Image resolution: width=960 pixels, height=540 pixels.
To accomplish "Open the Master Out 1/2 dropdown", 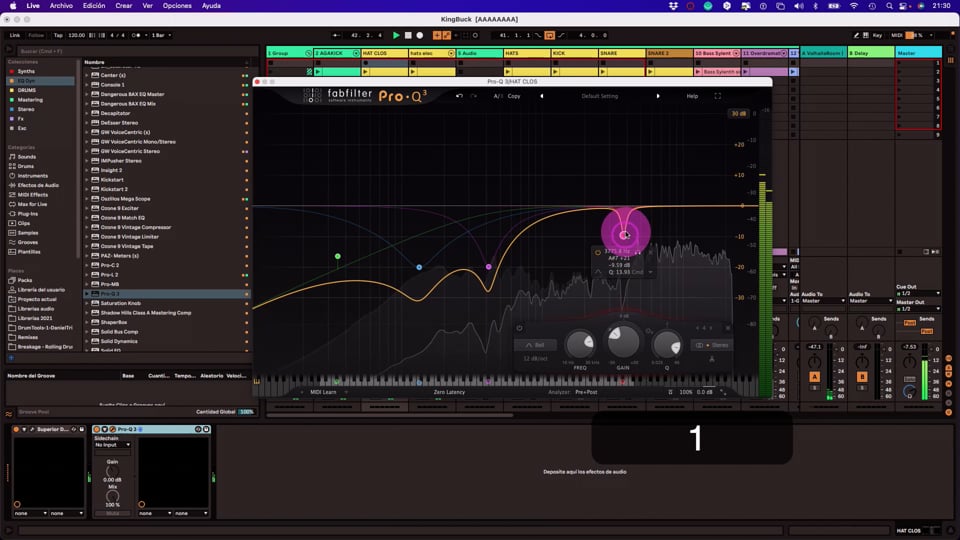I will tap(918, 309).
